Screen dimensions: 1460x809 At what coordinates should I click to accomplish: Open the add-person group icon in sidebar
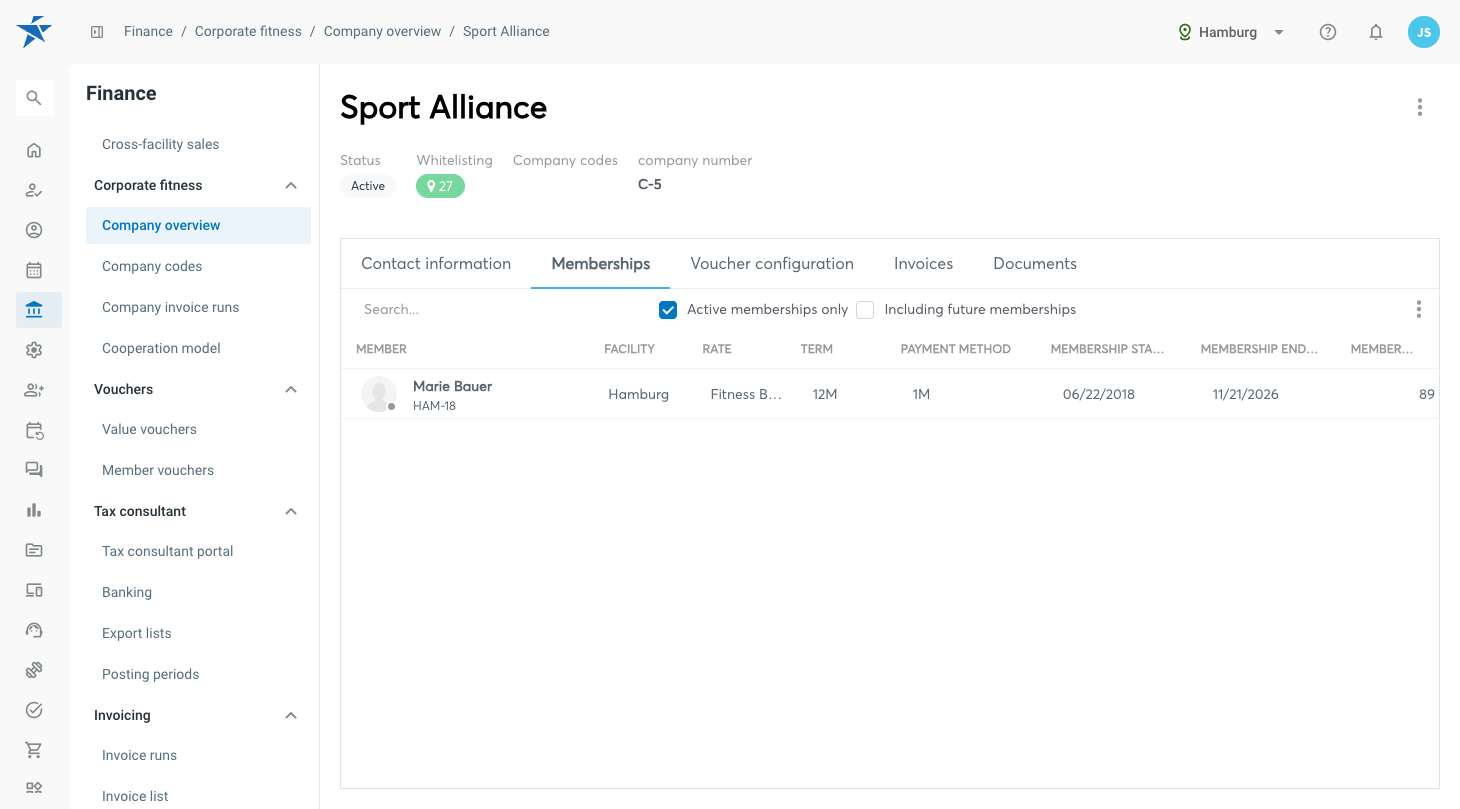tap(34, 390)
